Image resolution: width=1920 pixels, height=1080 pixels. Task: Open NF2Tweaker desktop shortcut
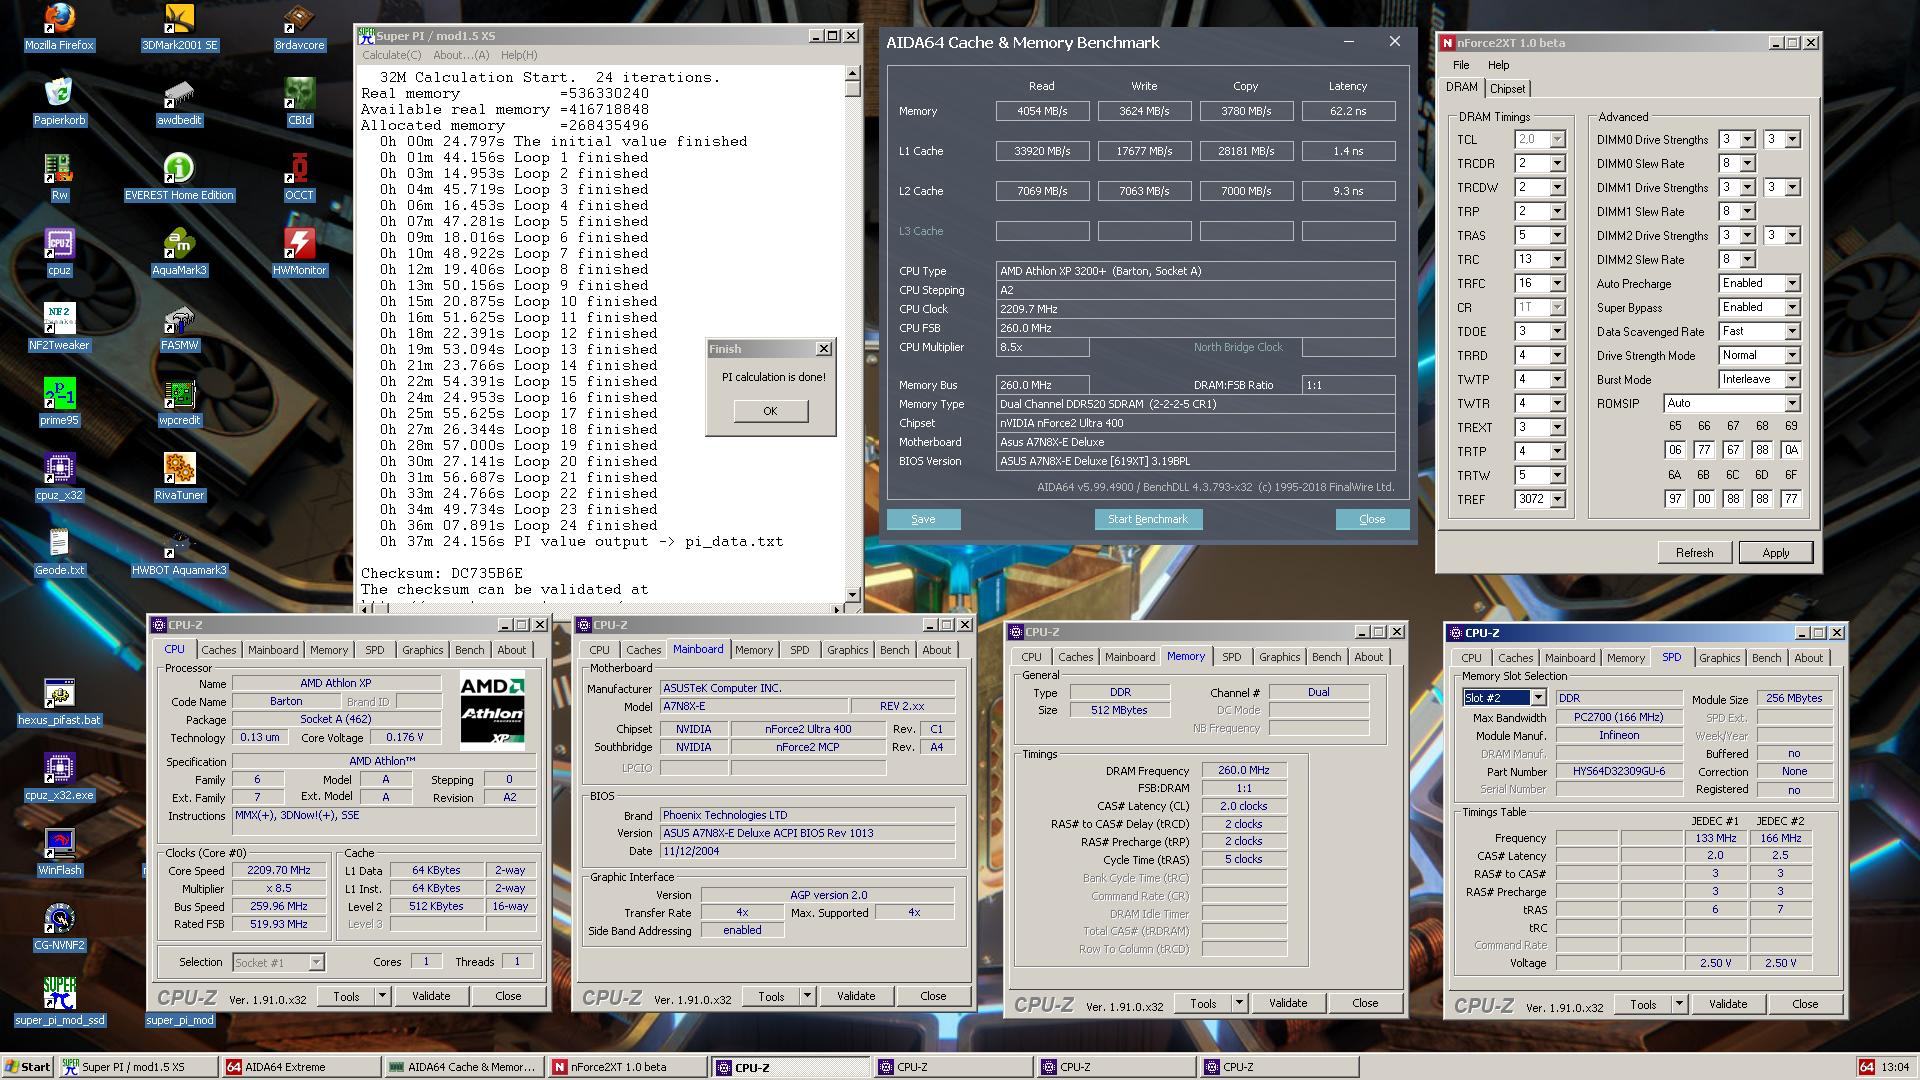coord(59,327)
